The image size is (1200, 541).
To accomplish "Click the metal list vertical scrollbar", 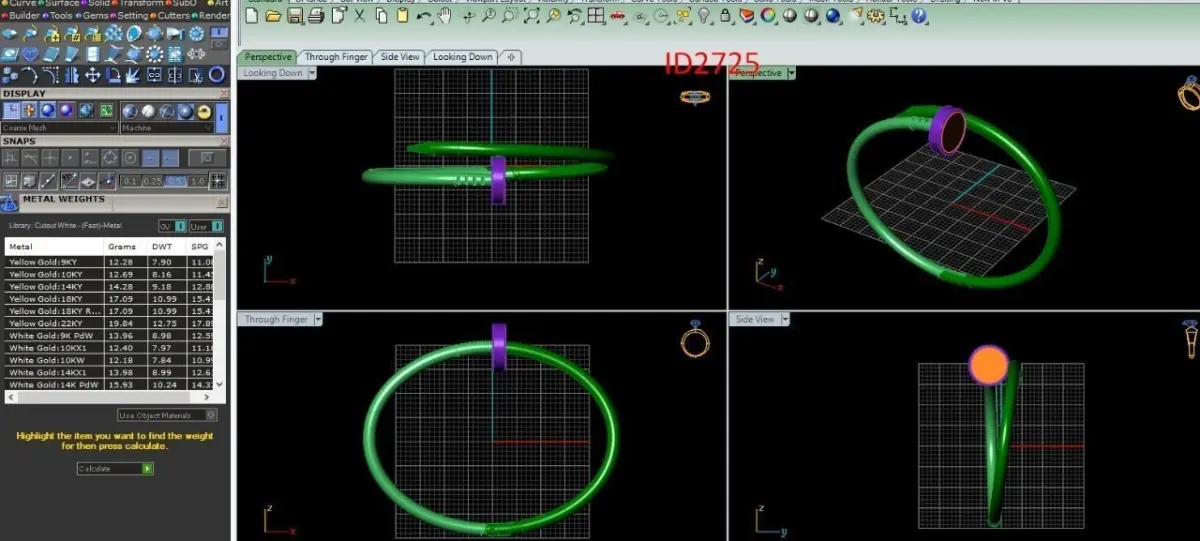I will pos(221,315).
